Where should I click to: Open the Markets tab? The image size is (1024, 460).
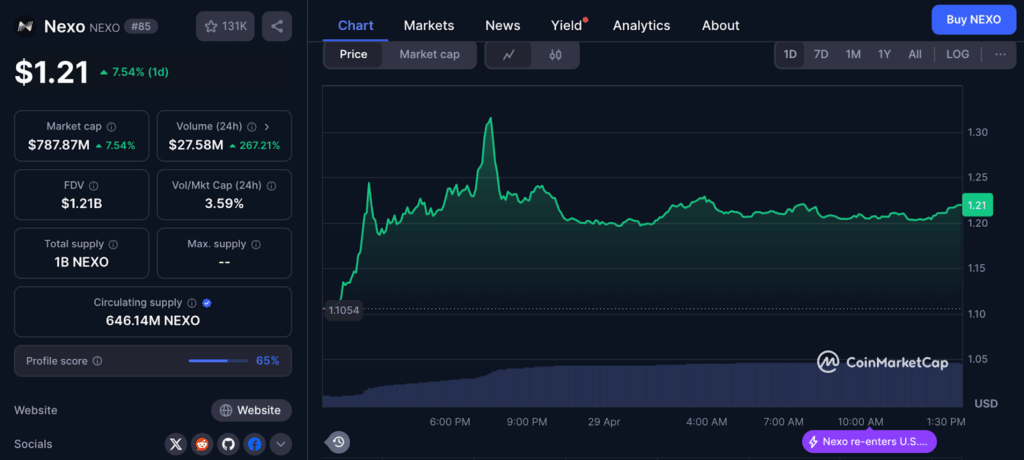pos(428,25)
